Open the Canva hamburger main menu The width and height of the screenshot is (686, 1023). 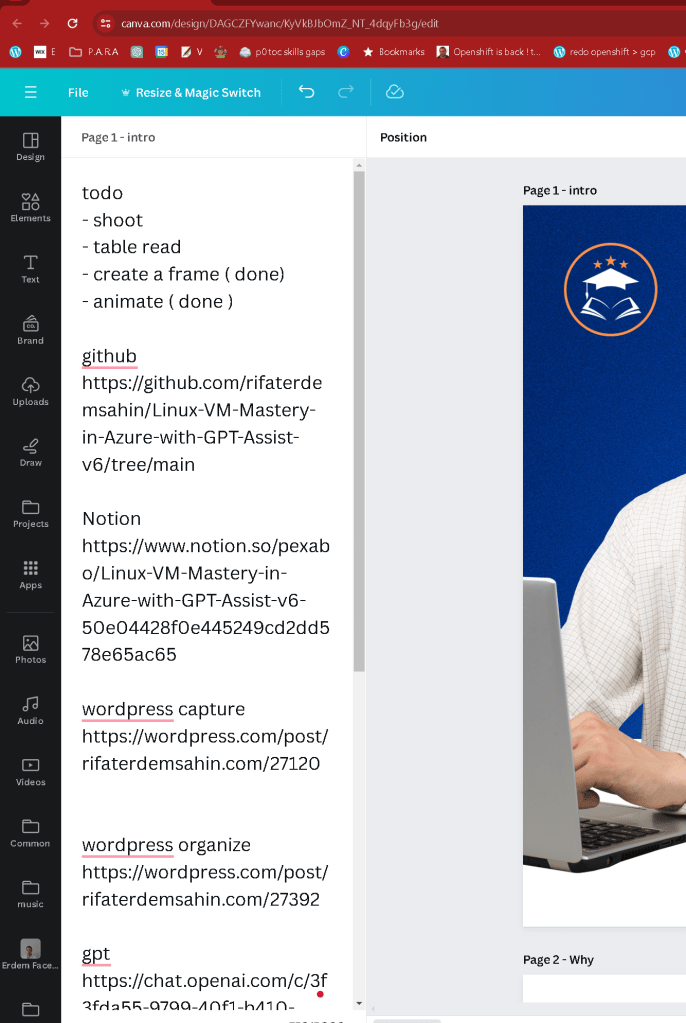tap(31, 92)
